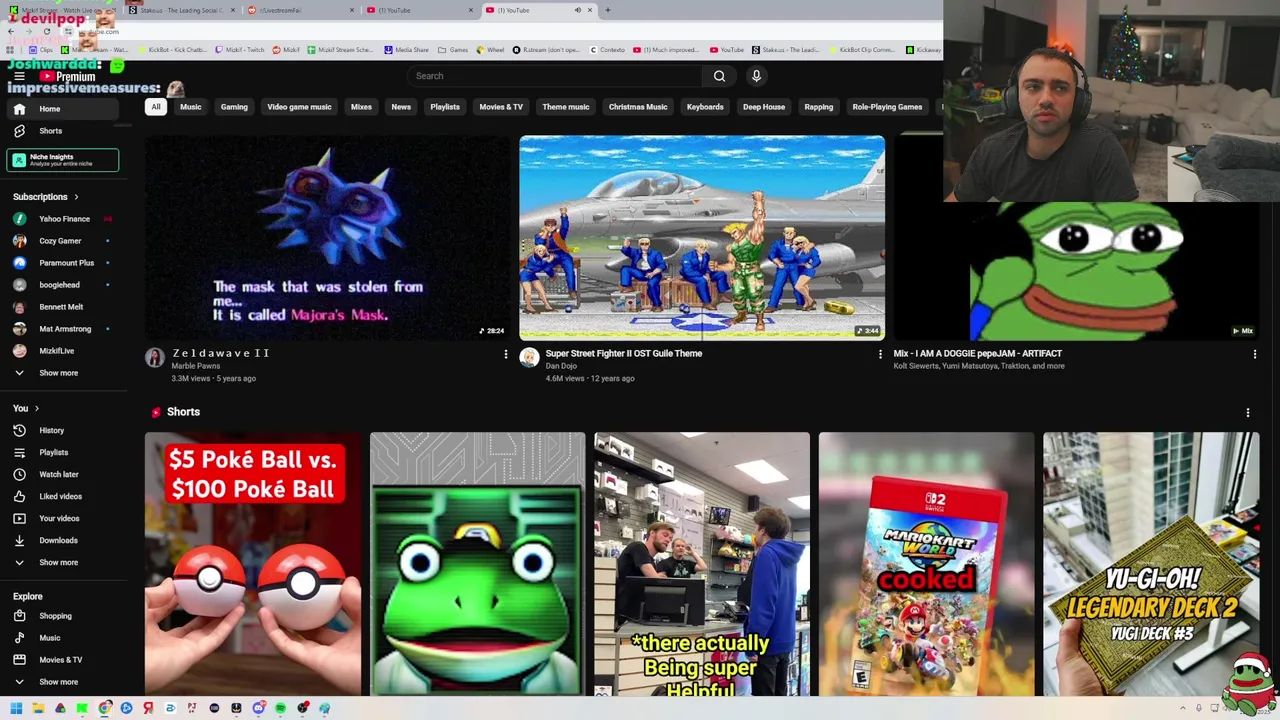Open the hamburger guide menu icon
Viewport: 1280px width, 720px height.
pos(19,76)
